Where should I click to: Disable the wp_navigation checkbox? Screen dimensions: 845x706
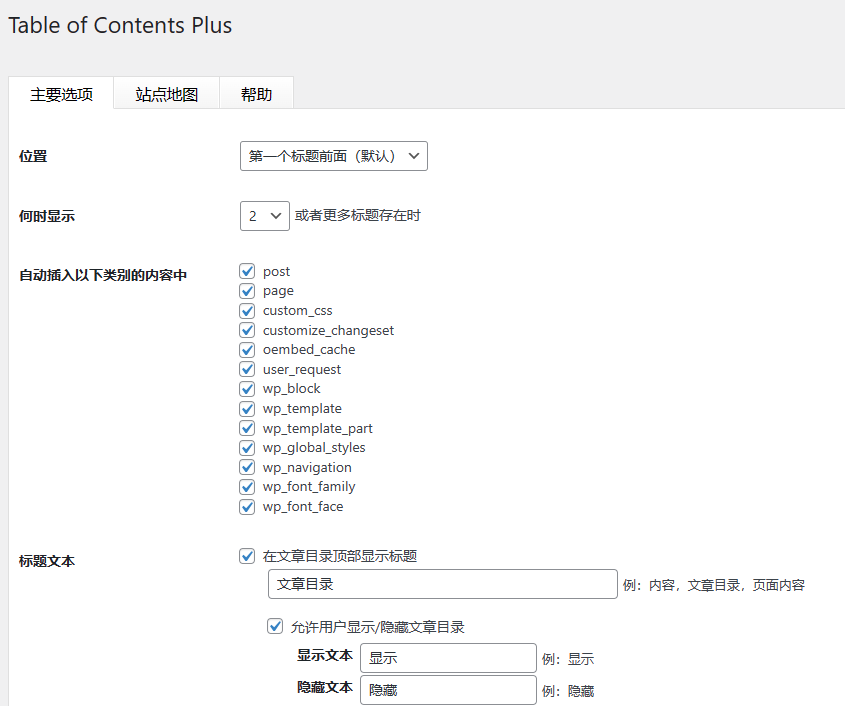coord(247,467)
